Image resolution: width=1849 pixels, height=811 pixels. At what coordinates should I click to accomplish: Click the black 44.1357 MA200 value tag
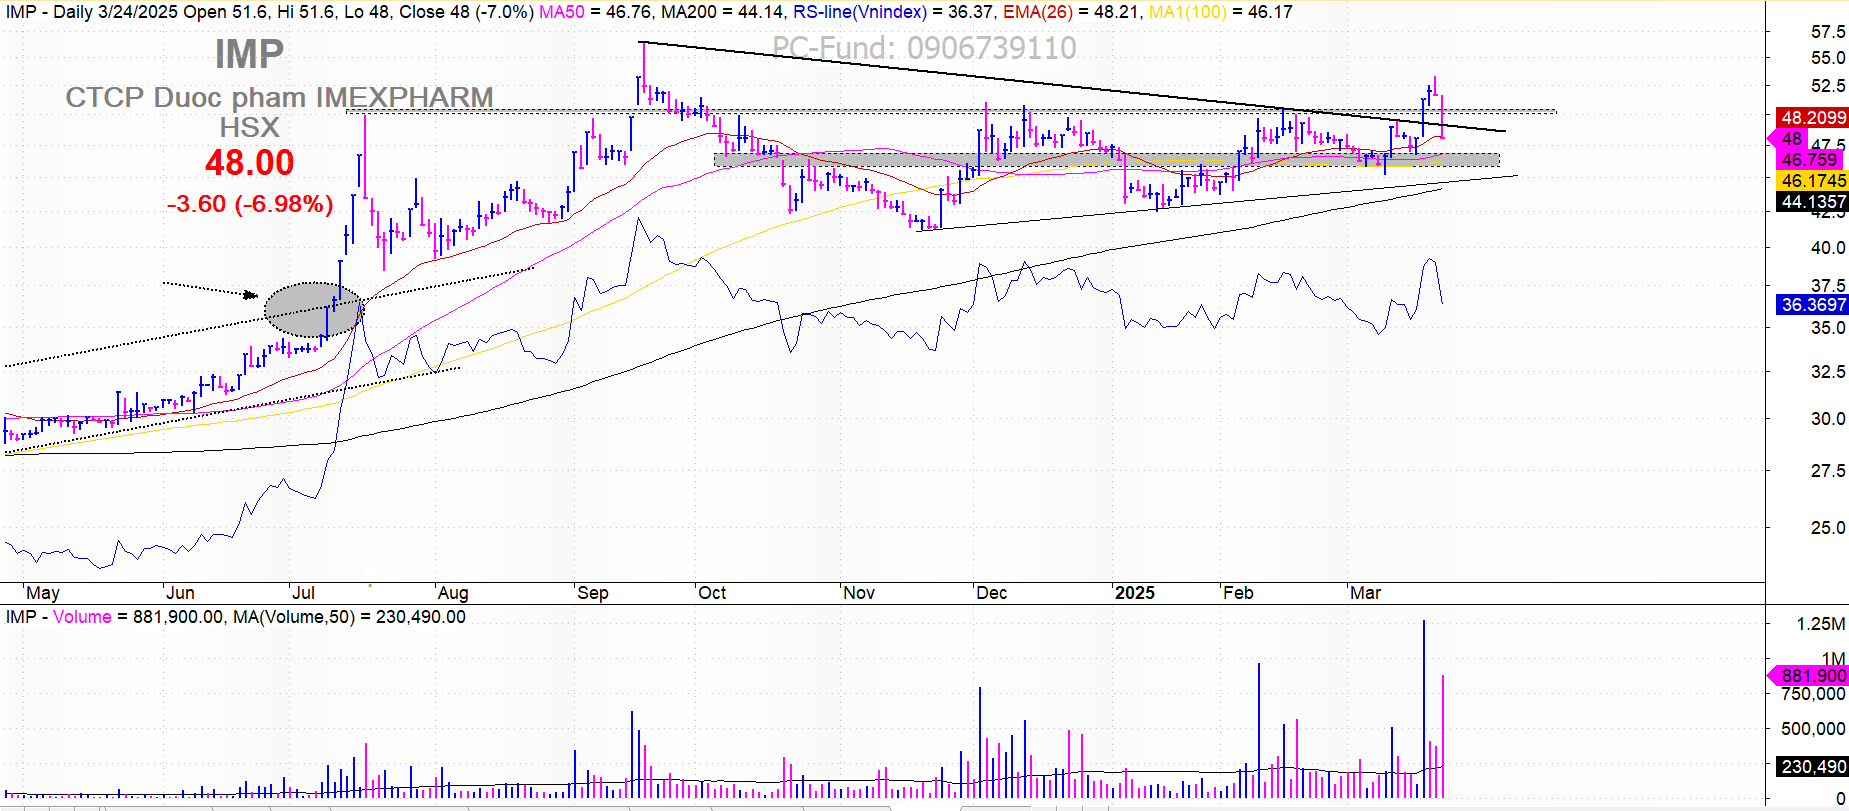[1814, 202]
